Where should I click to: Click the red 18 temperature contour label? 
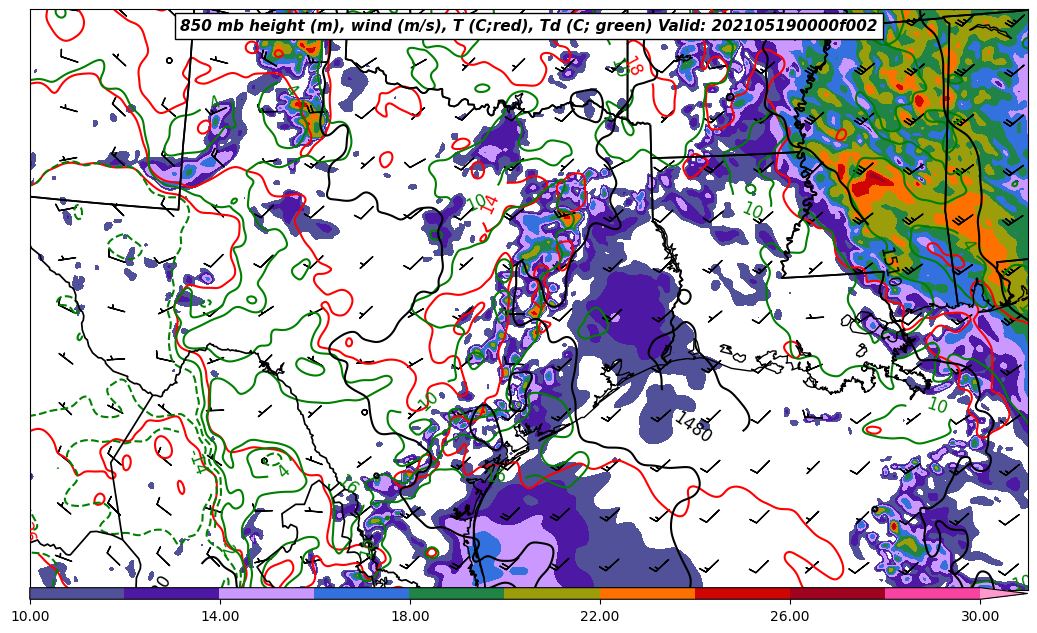tap(632, 66)
